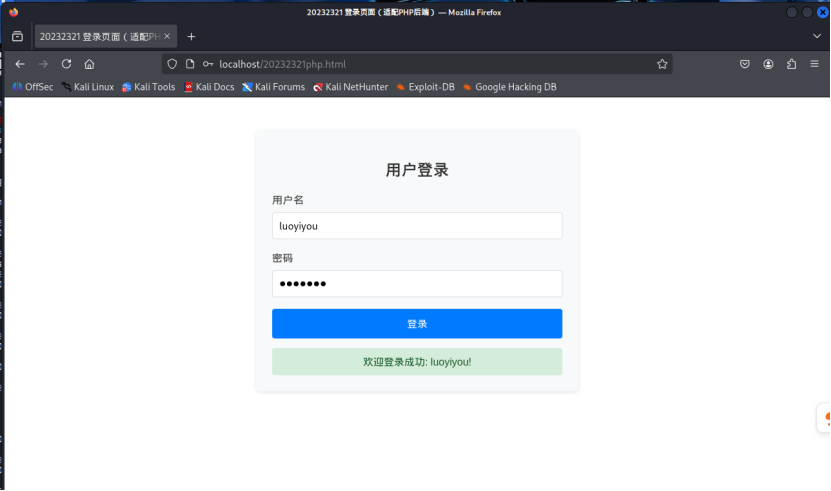Open the Pocket save icon
This screenshot has width=831, height=491.
click(745, 64)
